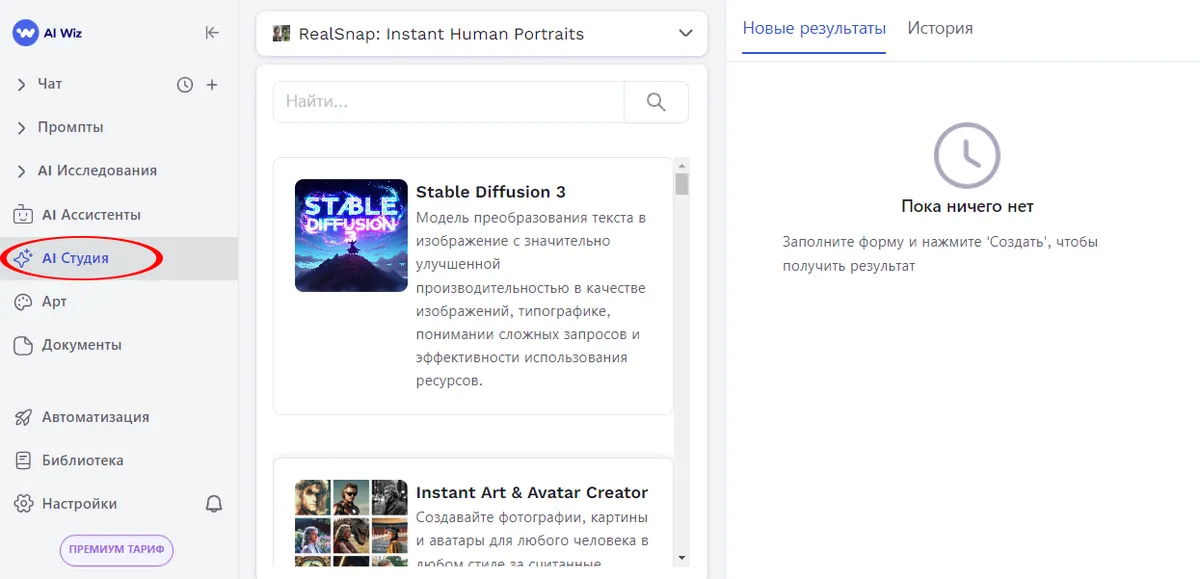Click the notifications bell icon
The image size is (1200, 579).
[214, 504]
